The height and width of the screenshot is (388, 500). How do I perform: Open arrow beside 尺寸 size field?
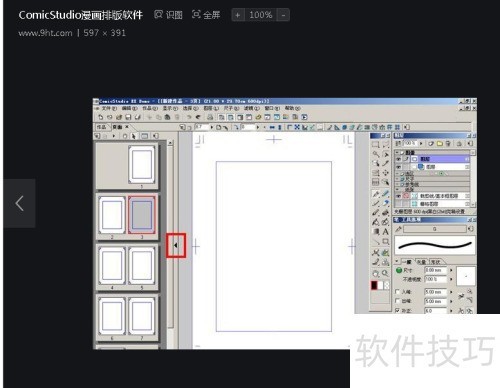[451, 270]
